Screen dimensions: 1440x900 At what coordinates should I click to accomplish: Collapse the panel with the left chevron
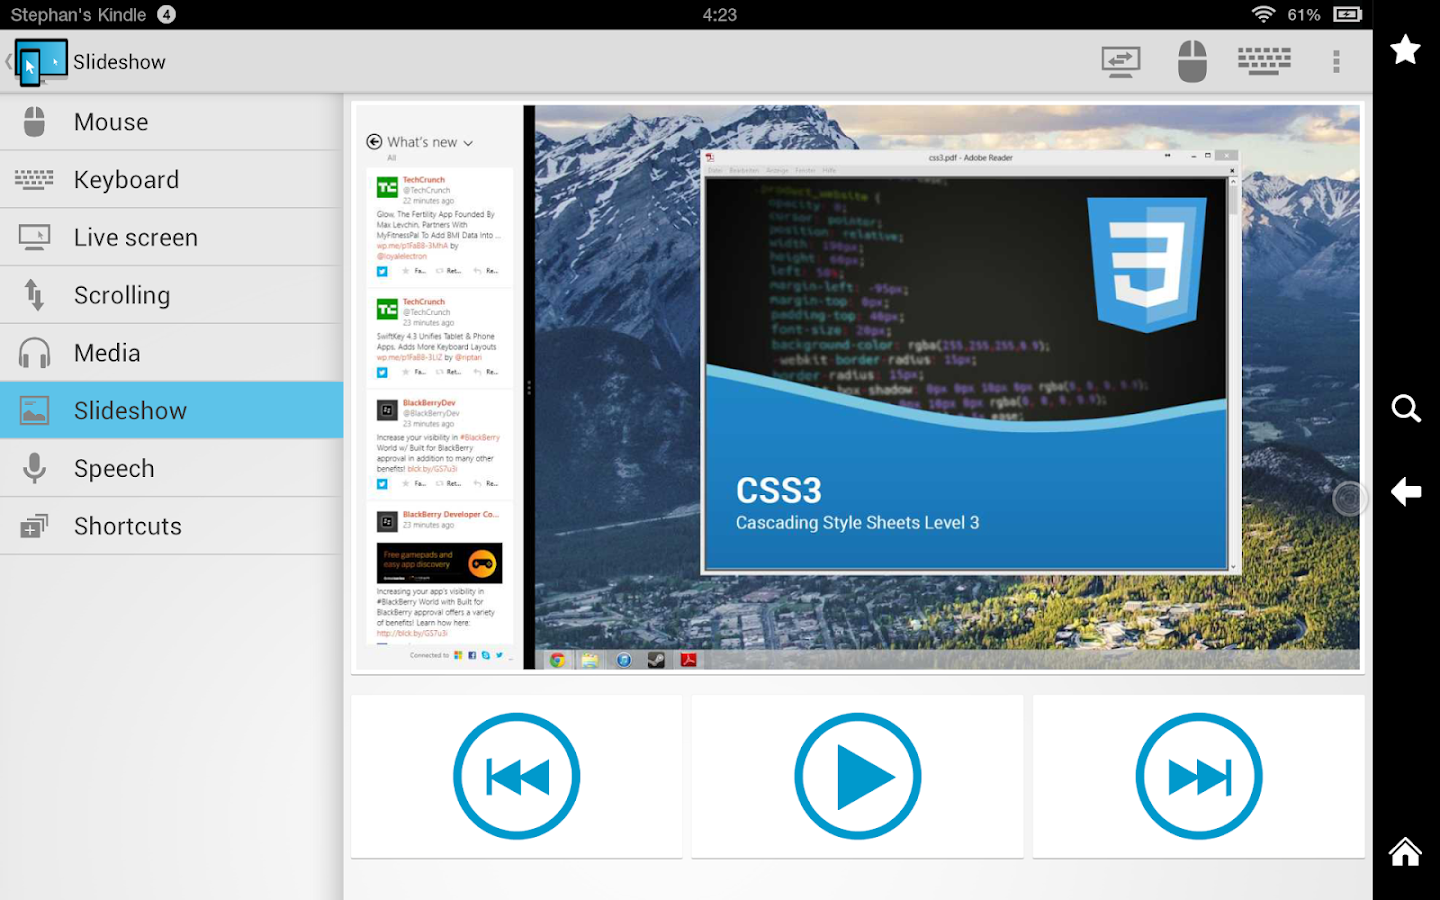click(8, 60)
